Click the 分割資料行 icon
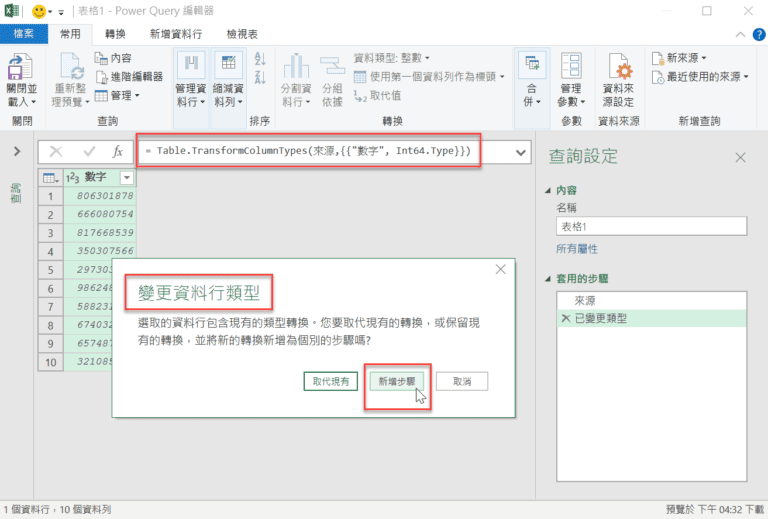The width and height of the screenshot is (768, 519). [294, 67]
